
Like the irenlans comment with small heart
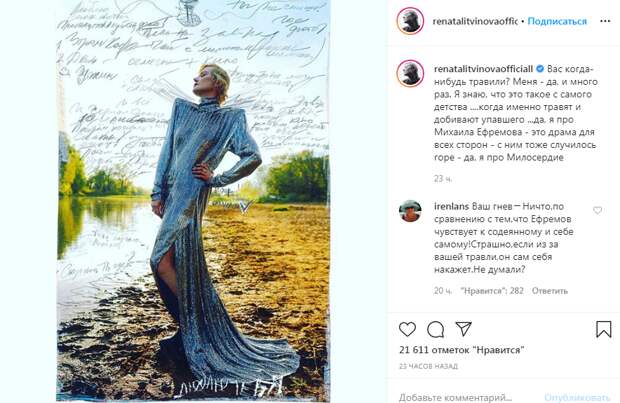tap(597, 210)
